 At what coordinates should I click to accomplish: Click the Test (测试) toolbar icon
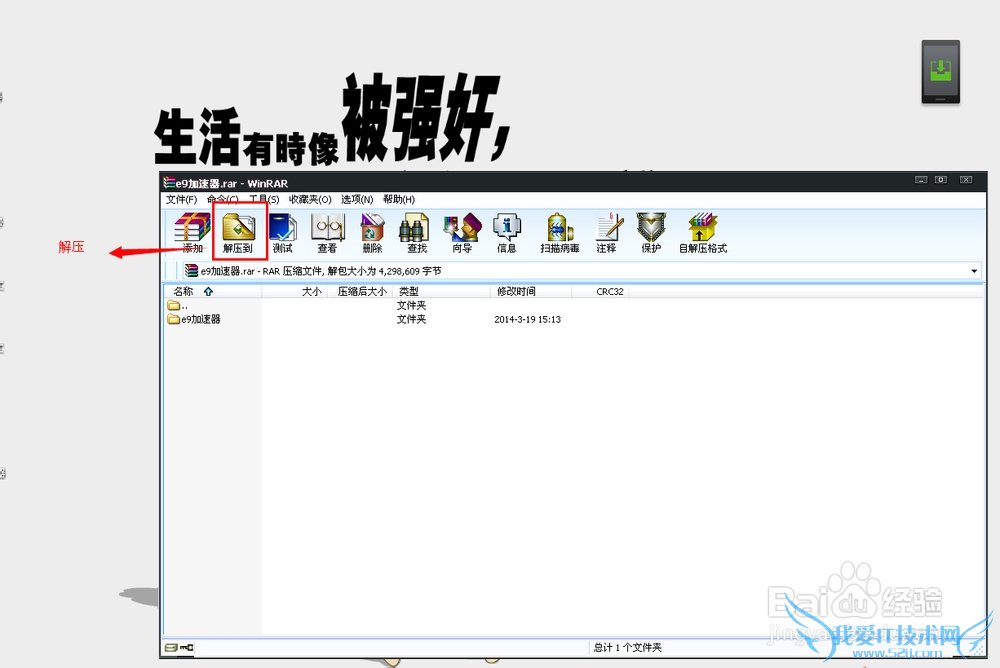pos(283,233)
